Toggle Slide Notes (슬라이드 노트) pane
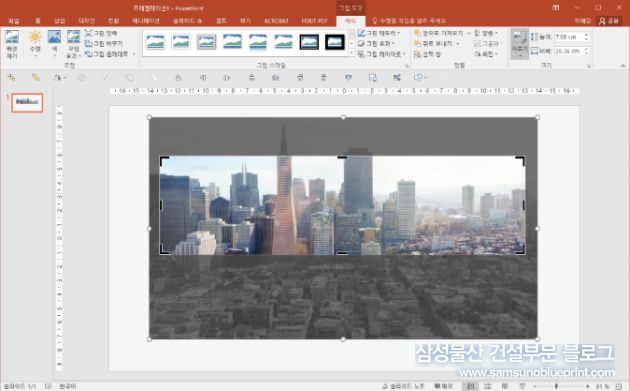Image resolution: width=630 pixels, height=391 pixels. pyautogui.click(x=403, y=386)
